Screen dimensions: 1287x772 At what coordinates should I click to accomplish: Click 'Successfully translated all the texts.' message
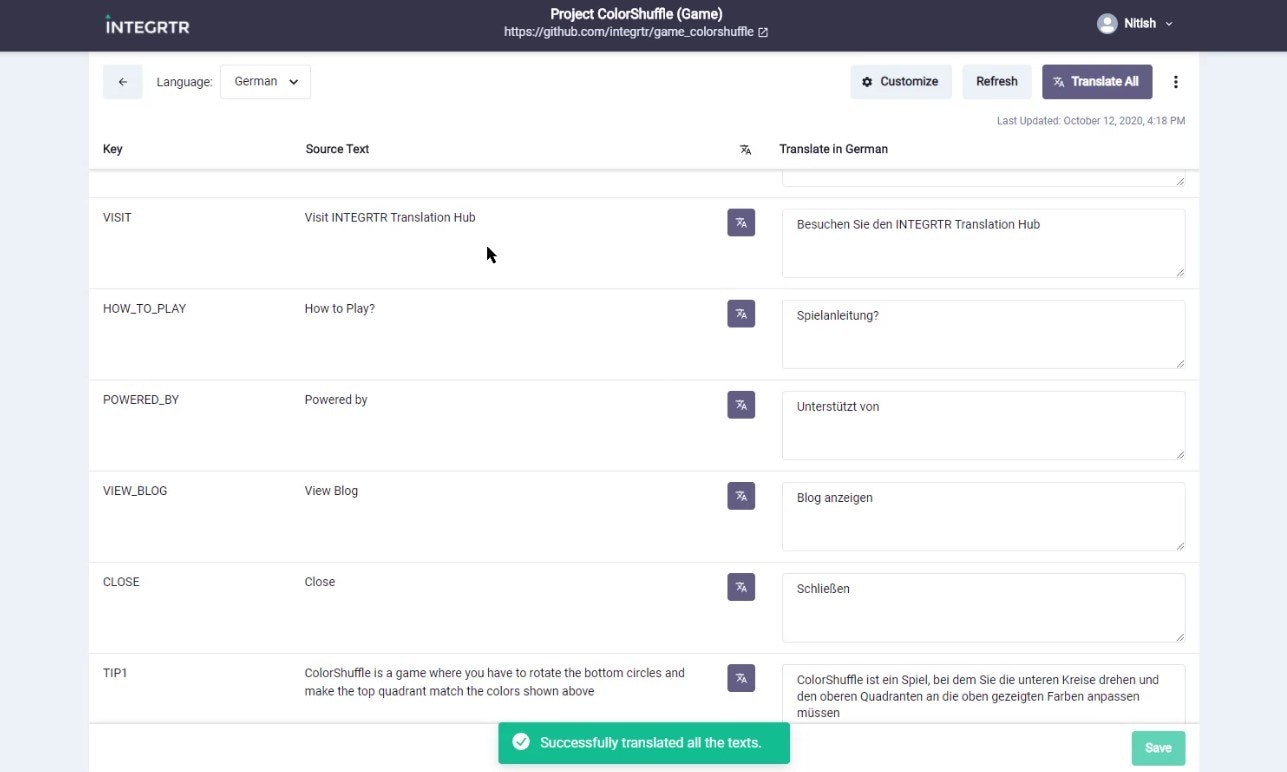tap(651, 743)
